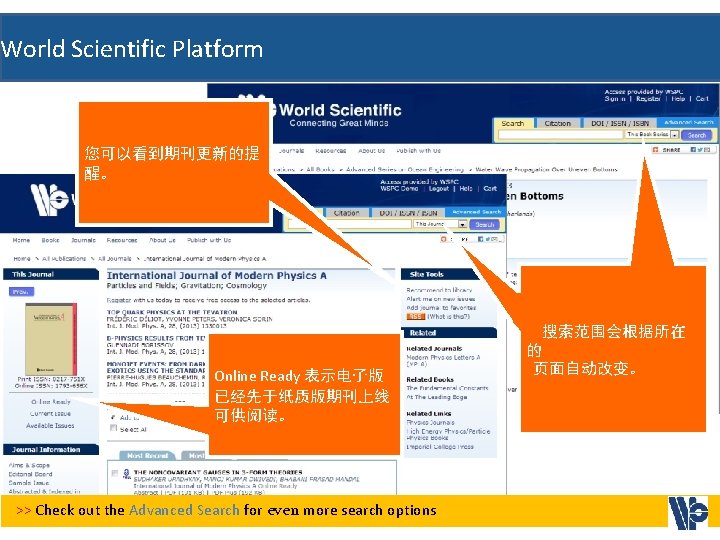Click All Journals breadcrumb in front window

click(x=115, y=259)
